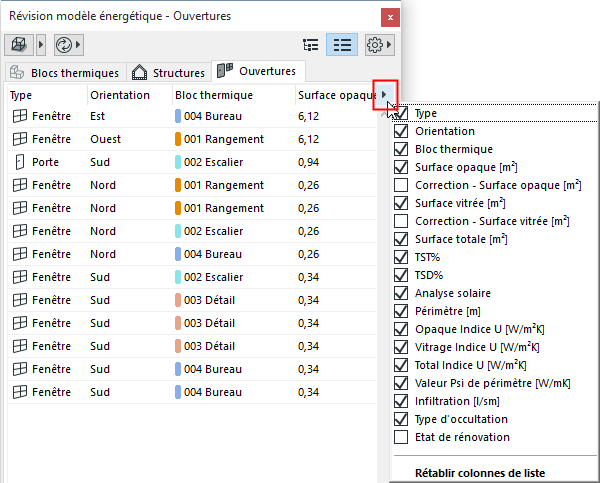Uncheck the Bloc thermique column checkbox
The image size is (600, 483).
401,149
